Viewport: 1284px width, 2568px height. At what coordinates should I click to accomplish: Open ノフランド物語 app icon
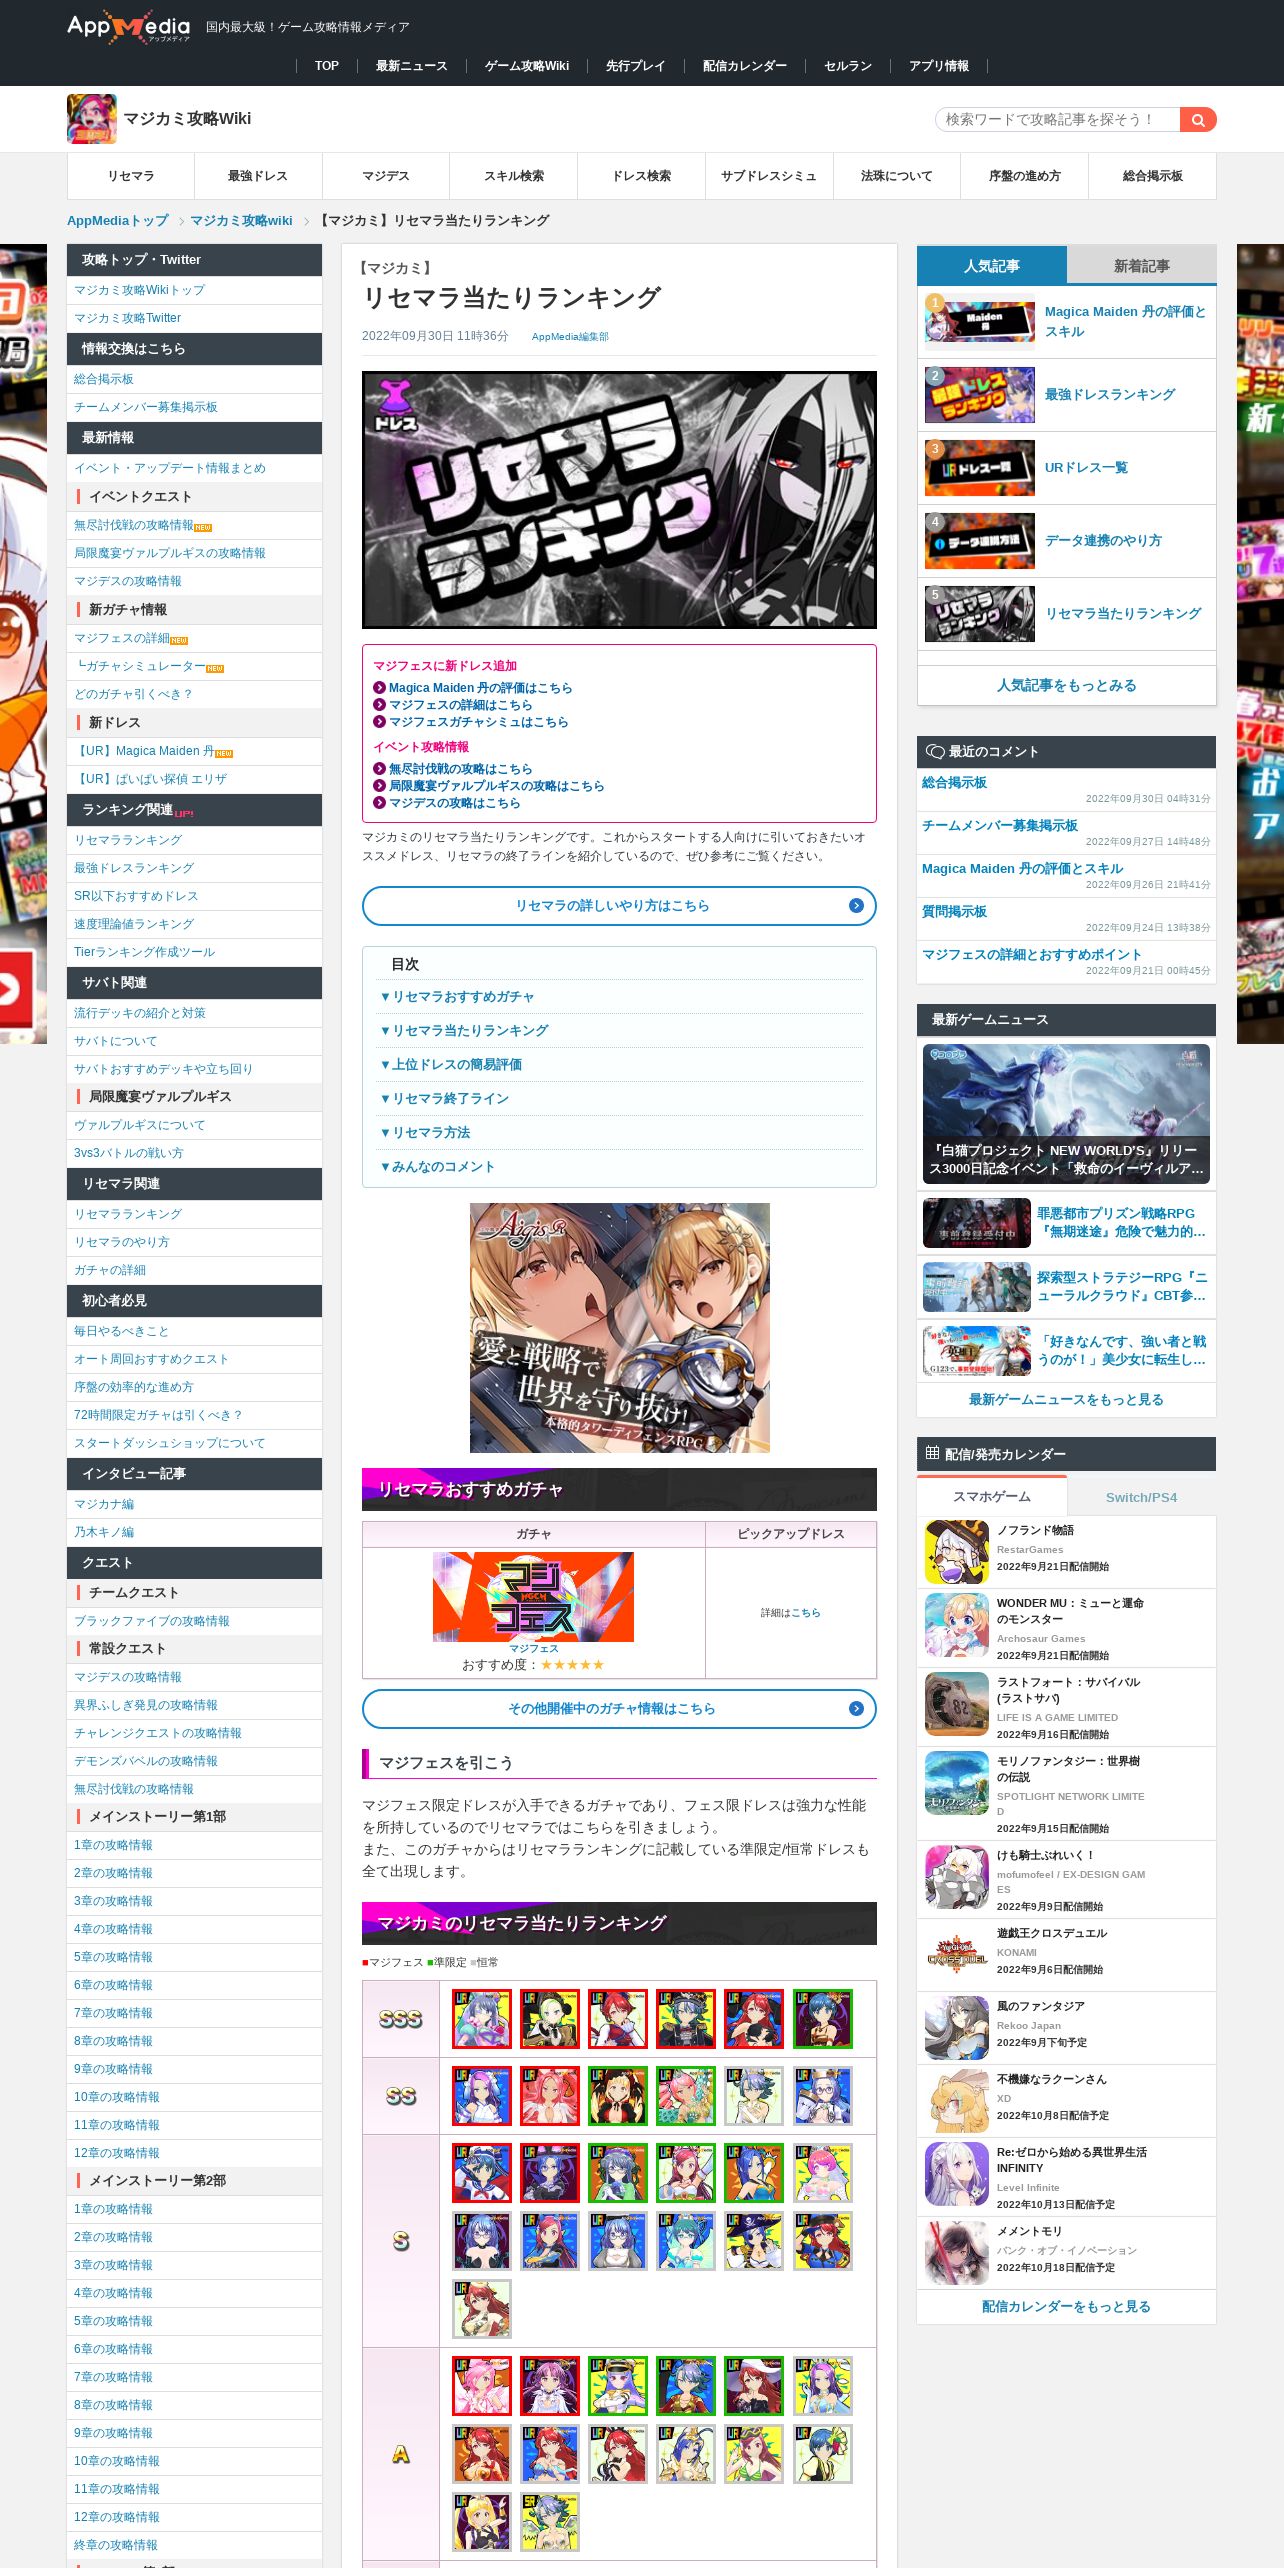[x=957, y=1552]
